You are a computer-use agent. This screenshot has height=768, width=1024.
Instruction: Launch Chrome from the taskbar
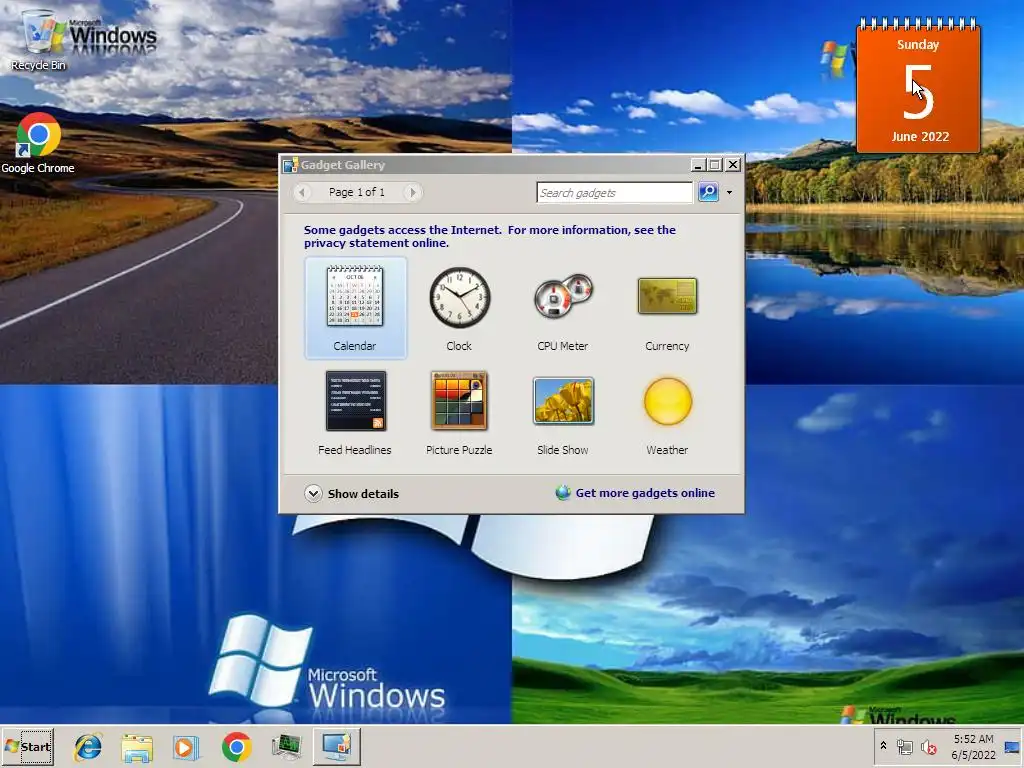click(236, 747)
